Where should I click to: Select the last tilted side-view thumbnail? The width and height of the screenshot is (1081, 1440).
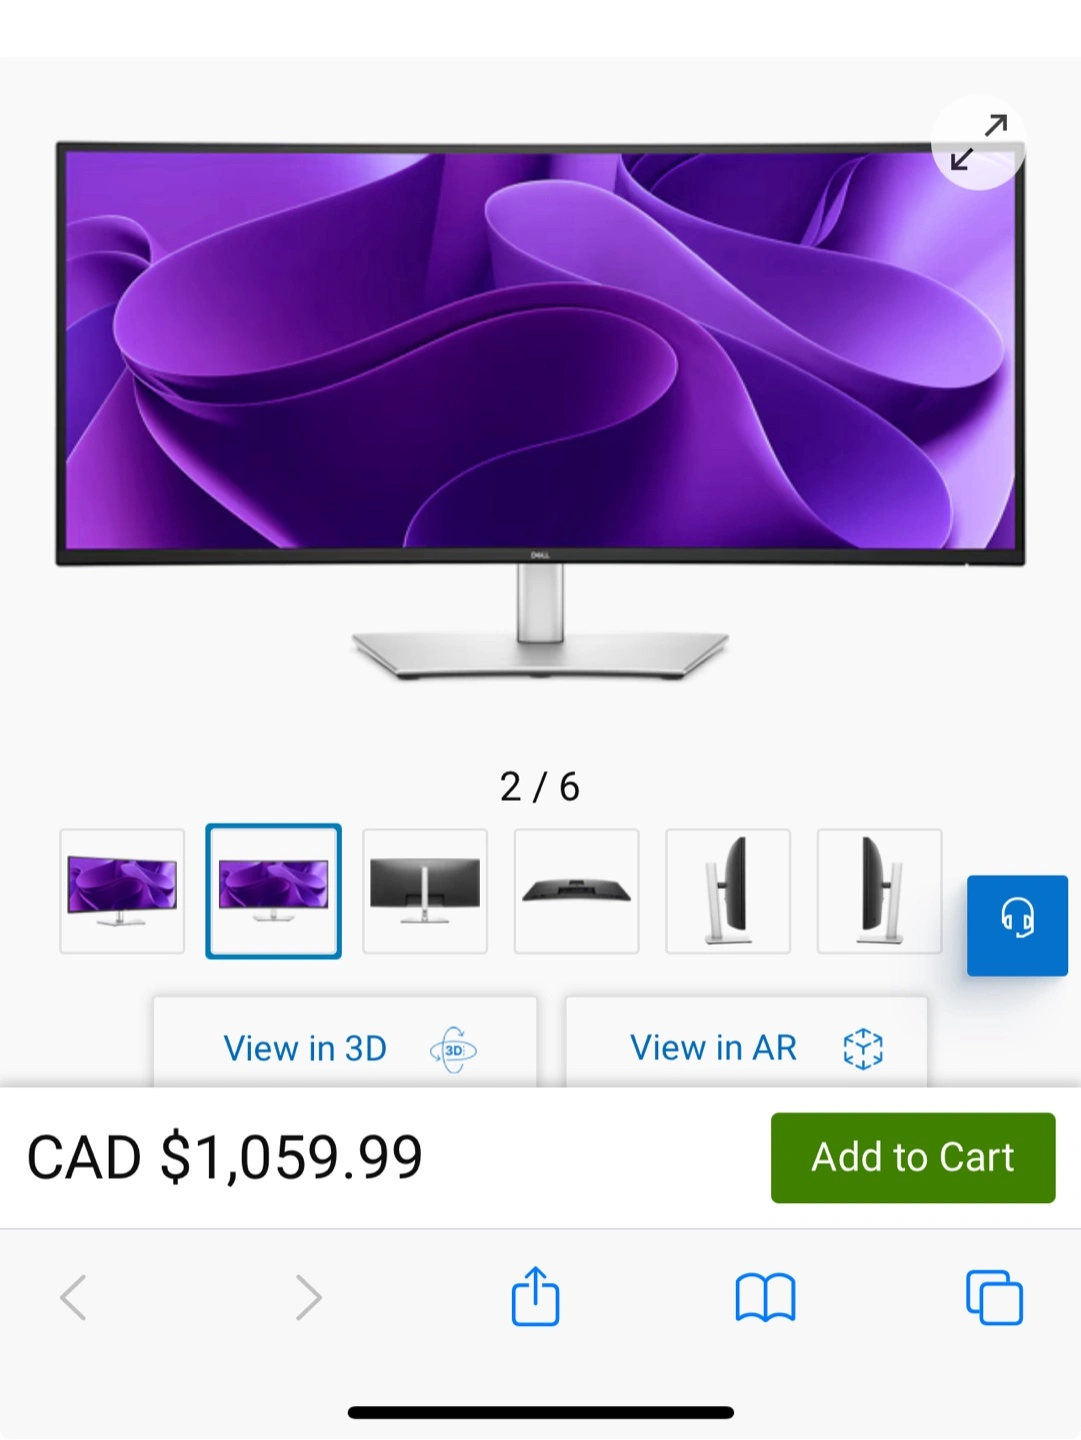880,891
